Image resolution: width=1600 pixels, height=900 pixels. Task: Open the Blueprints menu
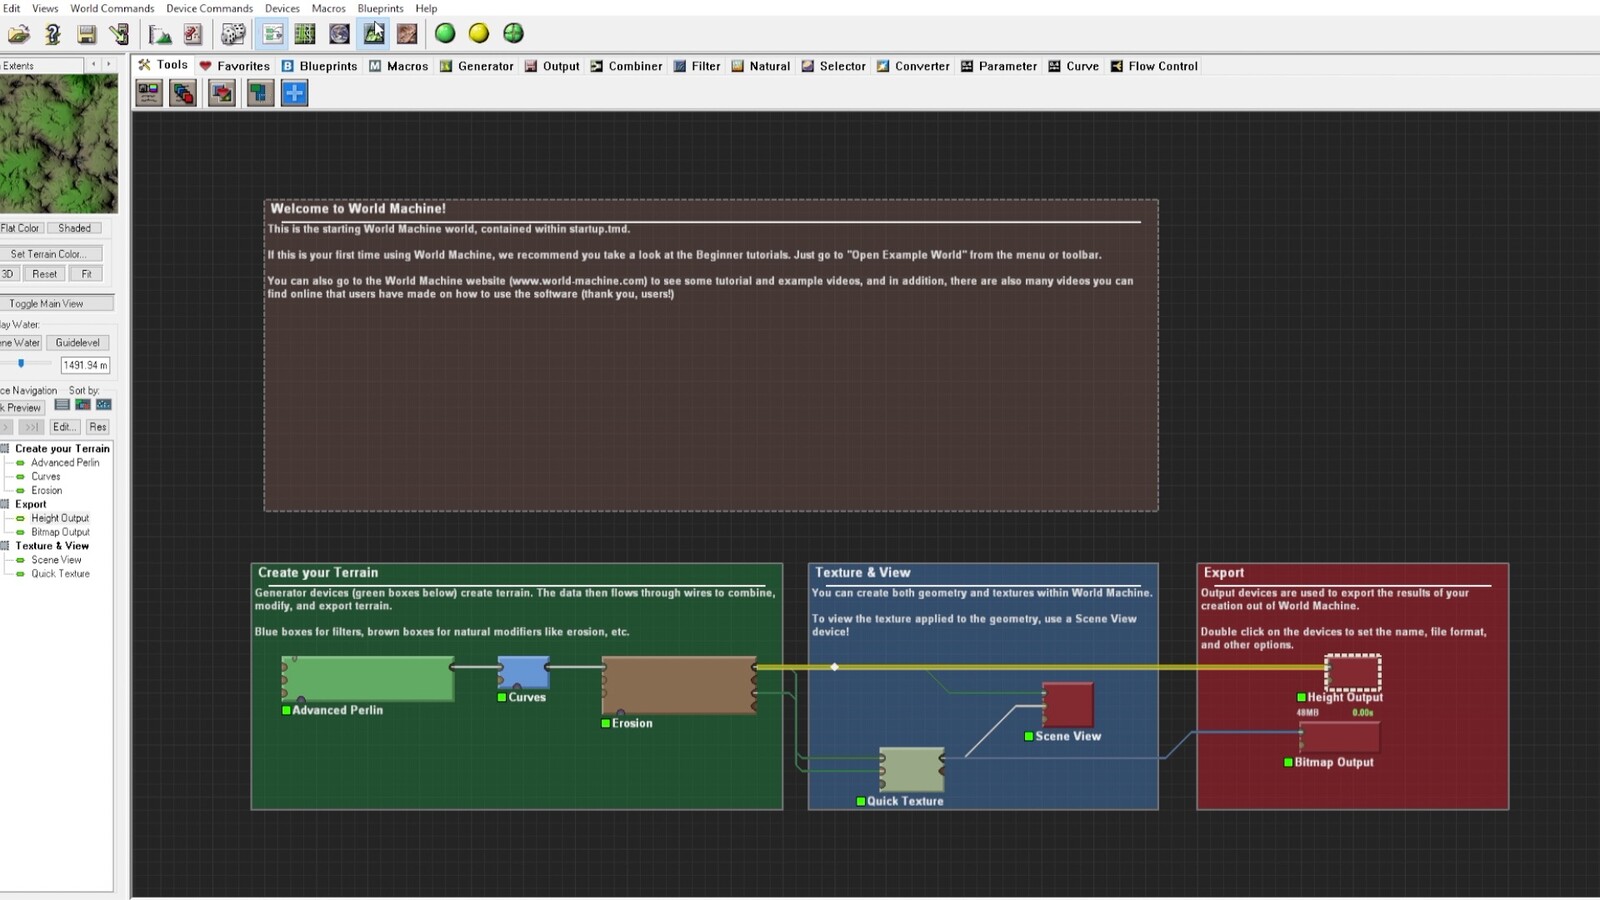click(x=380, y=8)
